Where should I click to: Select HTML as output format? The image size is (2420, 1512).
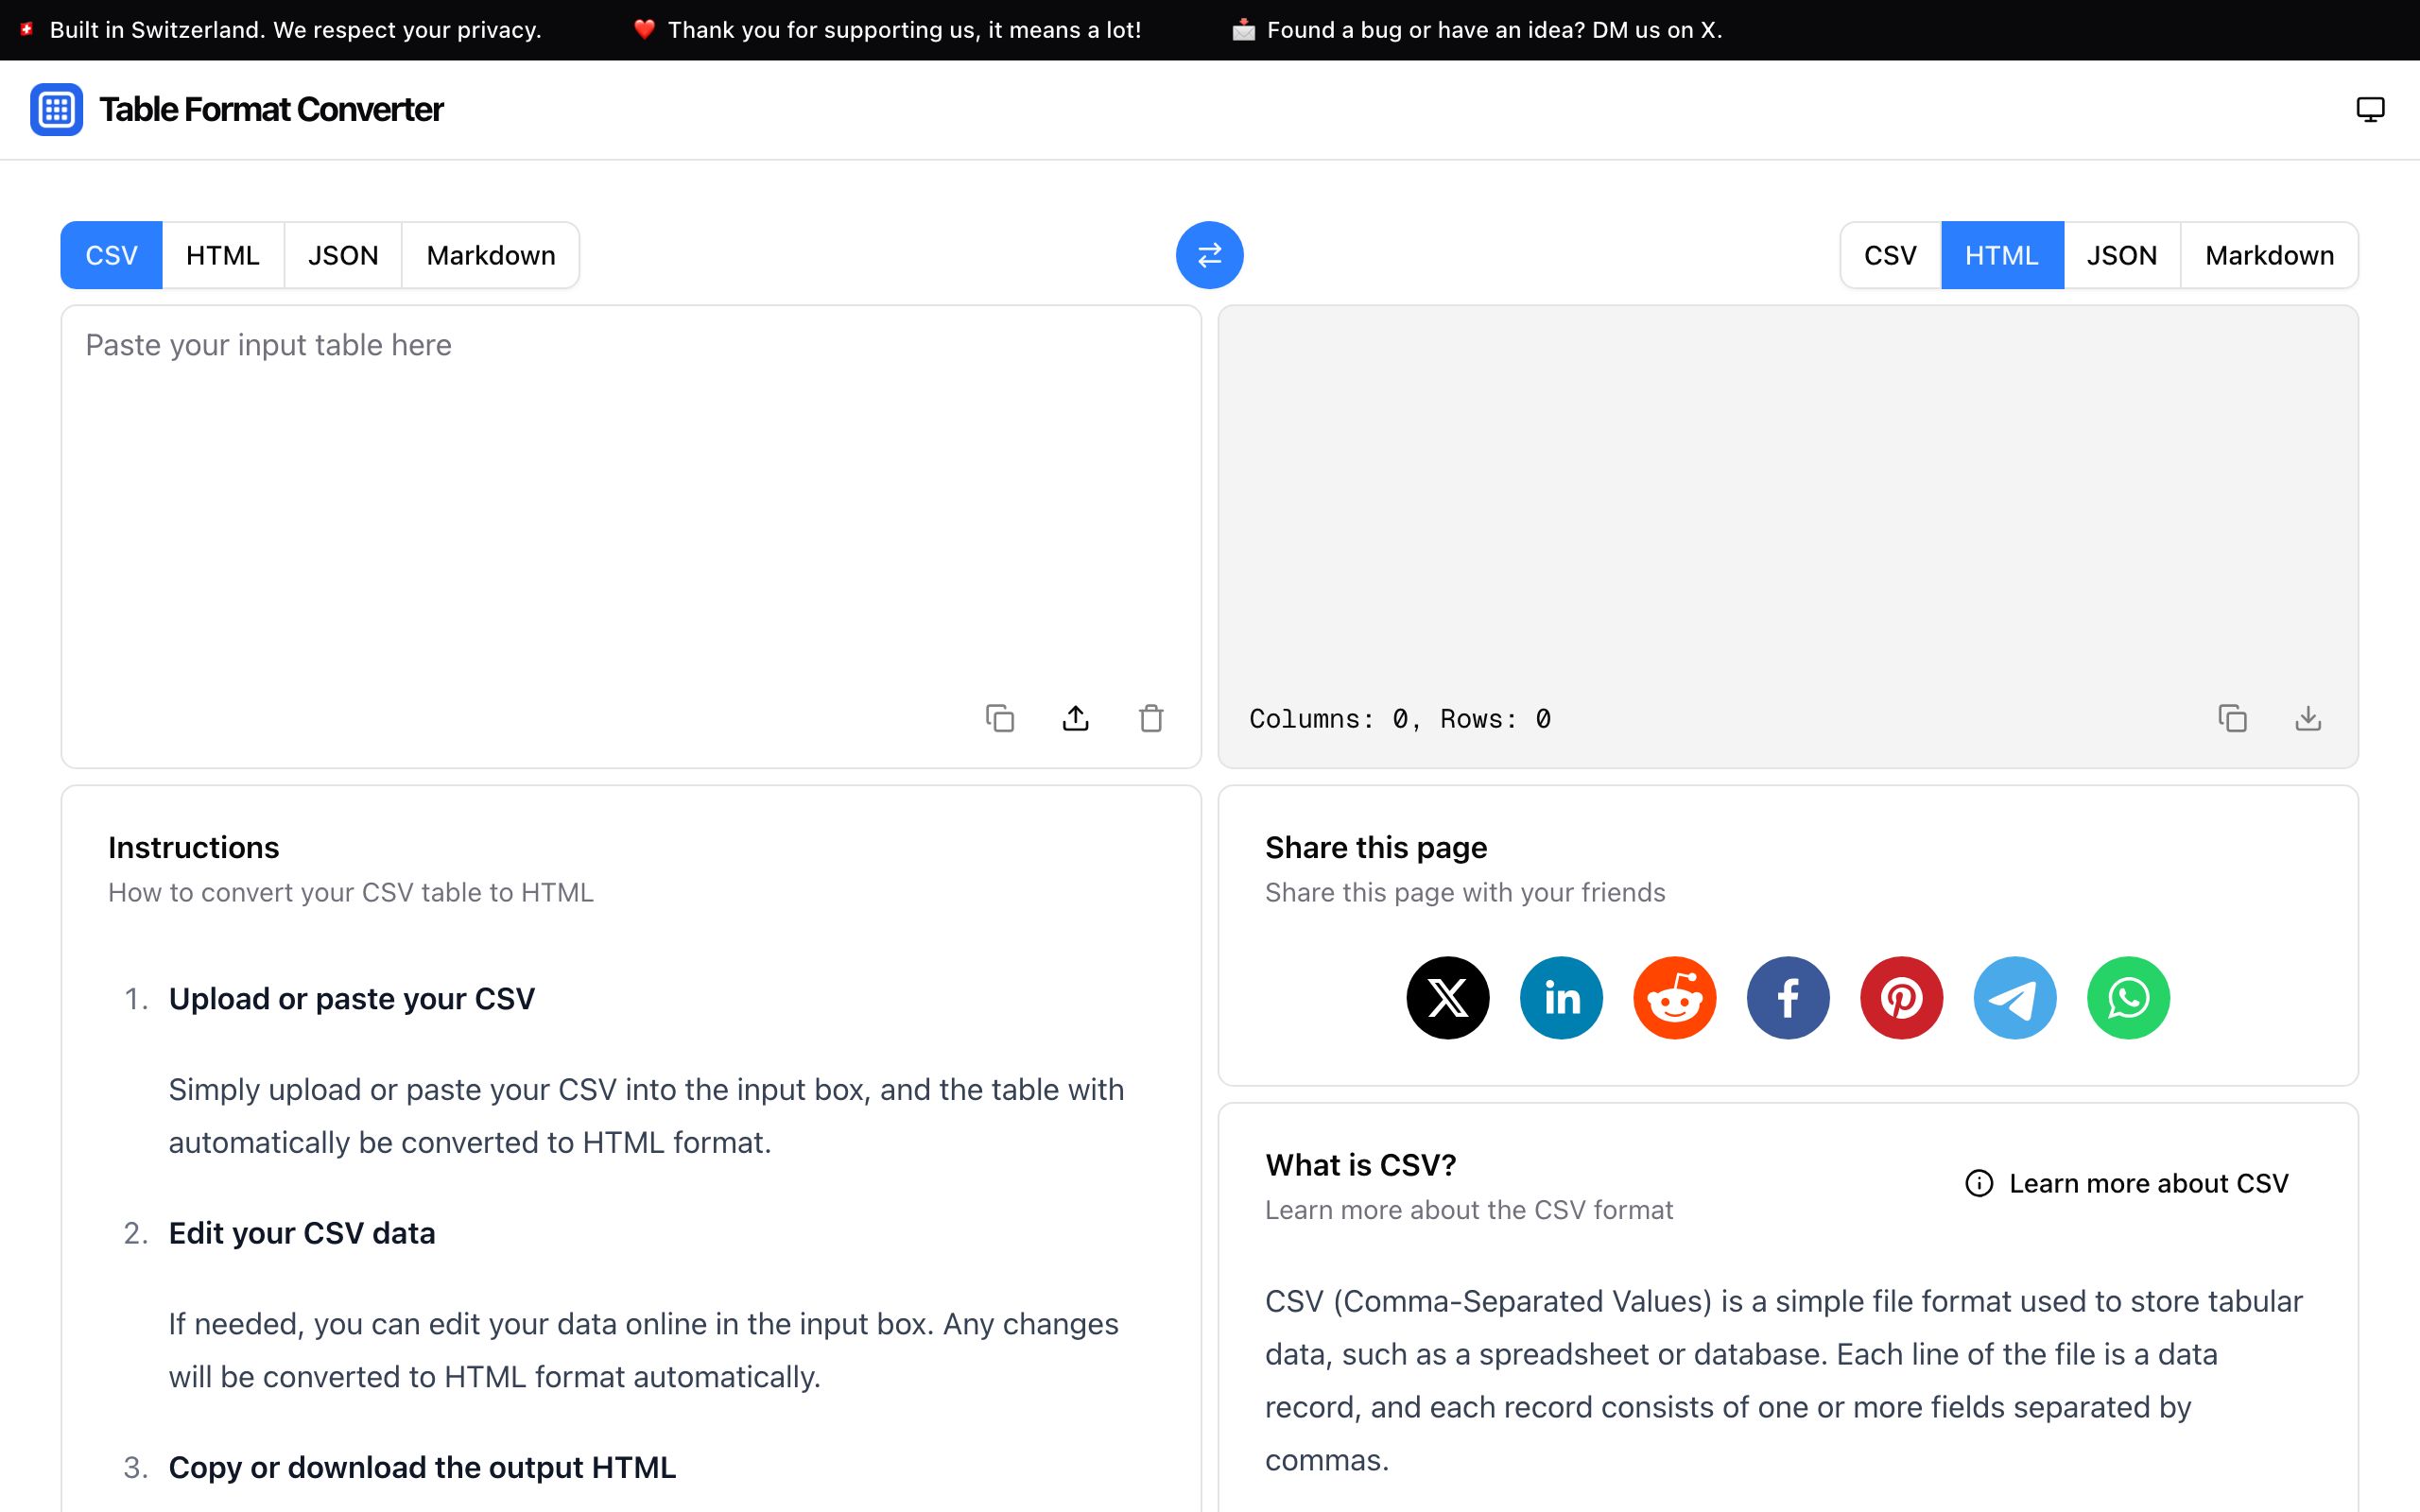point(2002,255)
